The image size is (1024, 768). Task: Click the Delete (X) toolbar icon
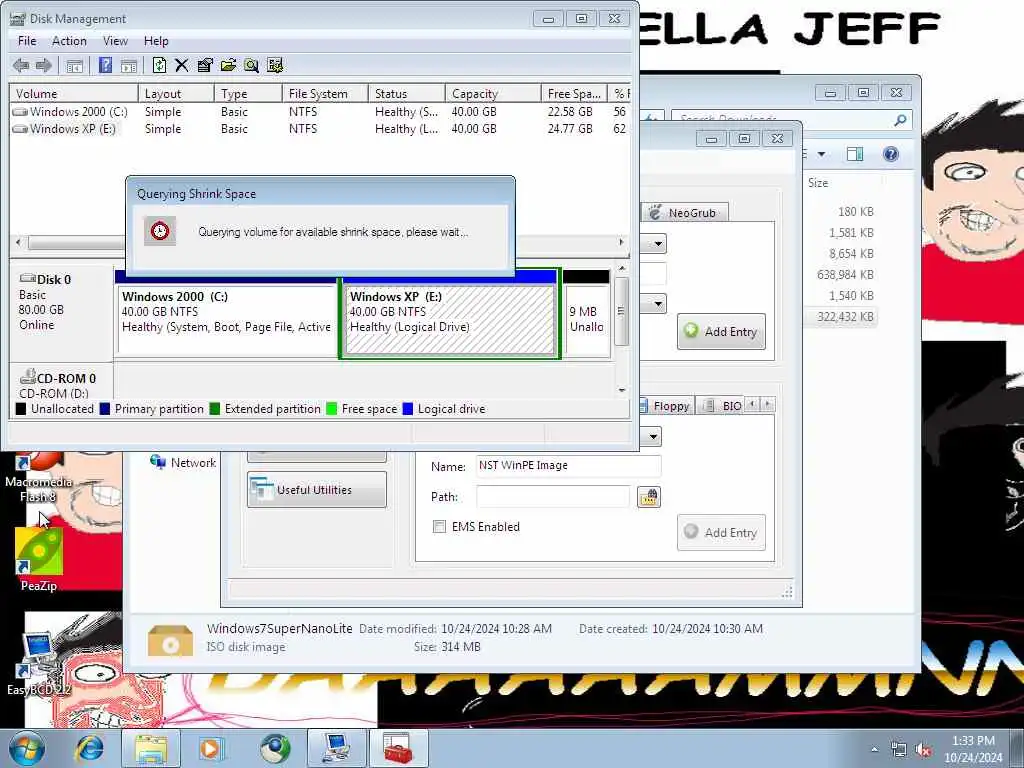pyautogui.click(x=182, y=65)
